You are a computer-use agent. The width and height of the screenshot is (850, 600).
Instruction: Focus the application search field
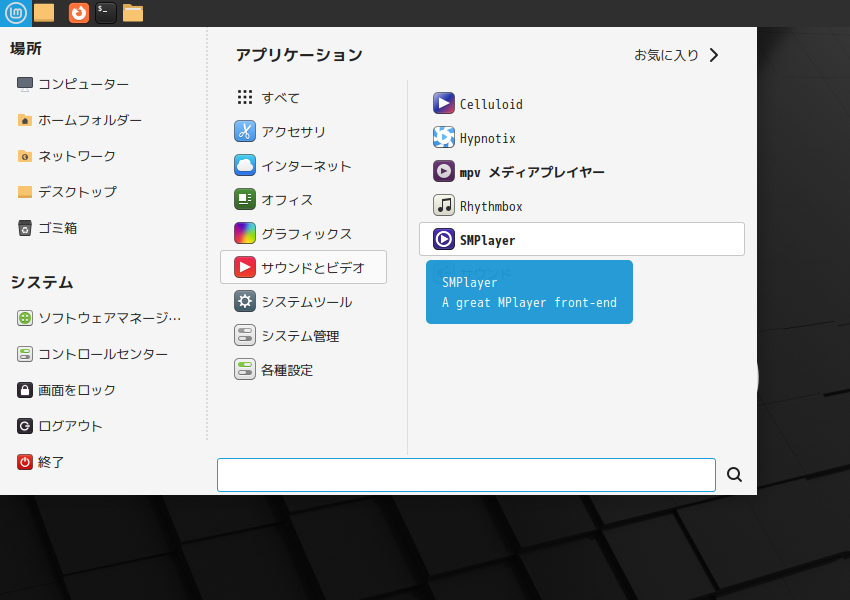coord(466,475)
